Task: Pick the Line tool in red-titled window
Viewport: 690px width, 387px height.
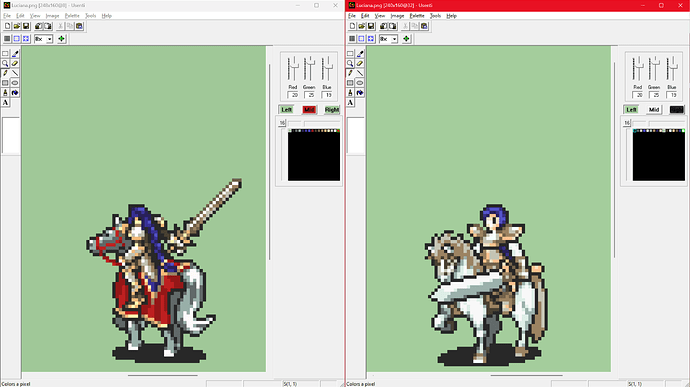Action: pyautogui.click(x=360, y=73)
